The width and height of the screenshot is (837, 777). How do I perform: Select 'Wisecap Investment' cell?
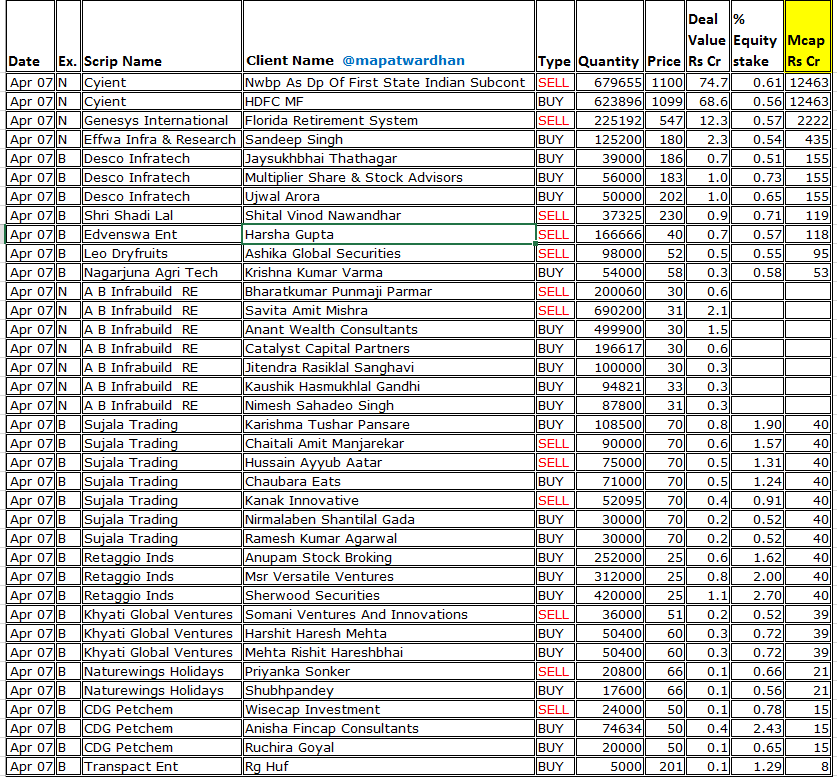[x=389, y=710]
